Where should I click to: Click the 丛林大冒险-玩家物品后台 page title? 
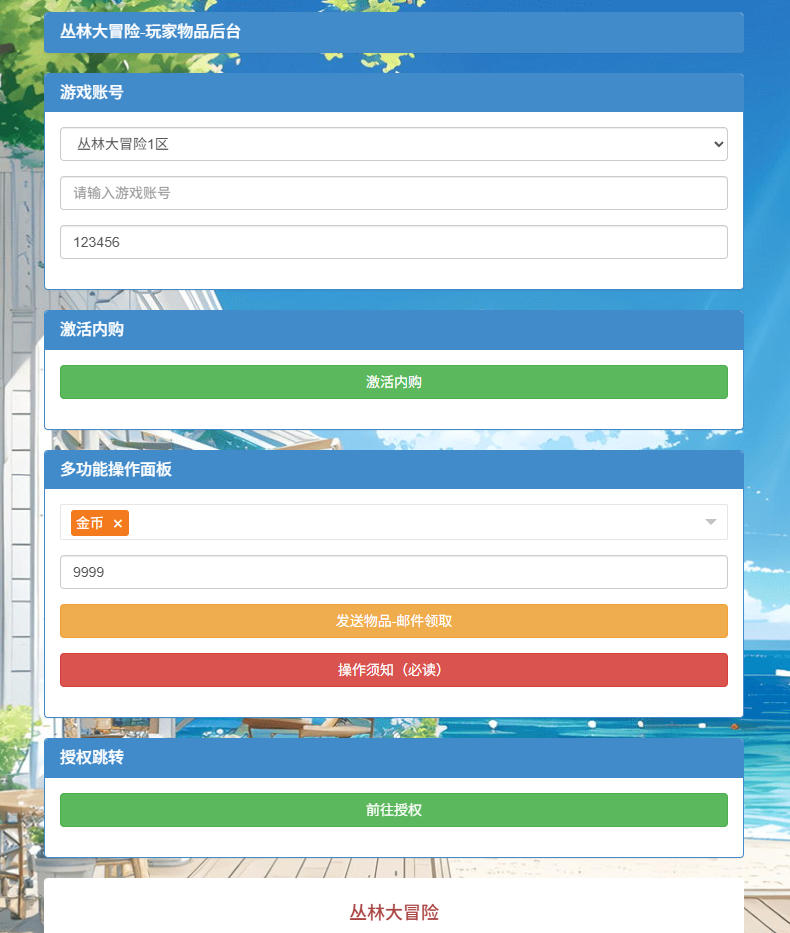150,32
